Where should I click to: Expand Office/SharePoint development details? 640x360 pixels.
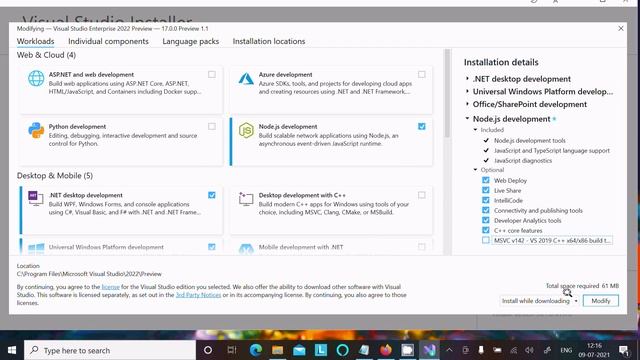(467, 104)
